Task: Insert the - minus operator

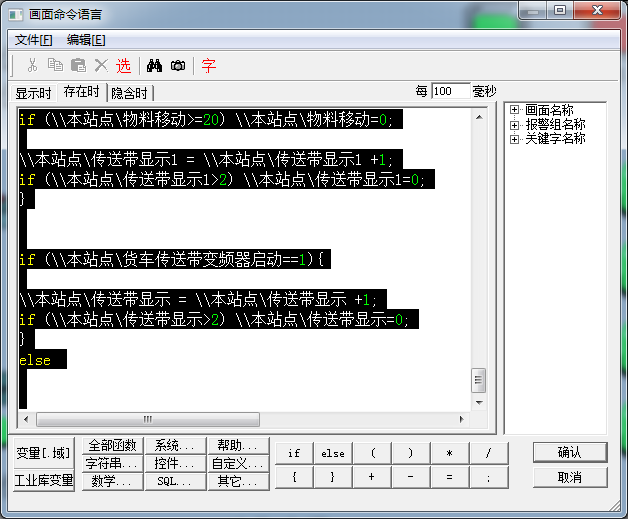Action: [x=411, y=477]
